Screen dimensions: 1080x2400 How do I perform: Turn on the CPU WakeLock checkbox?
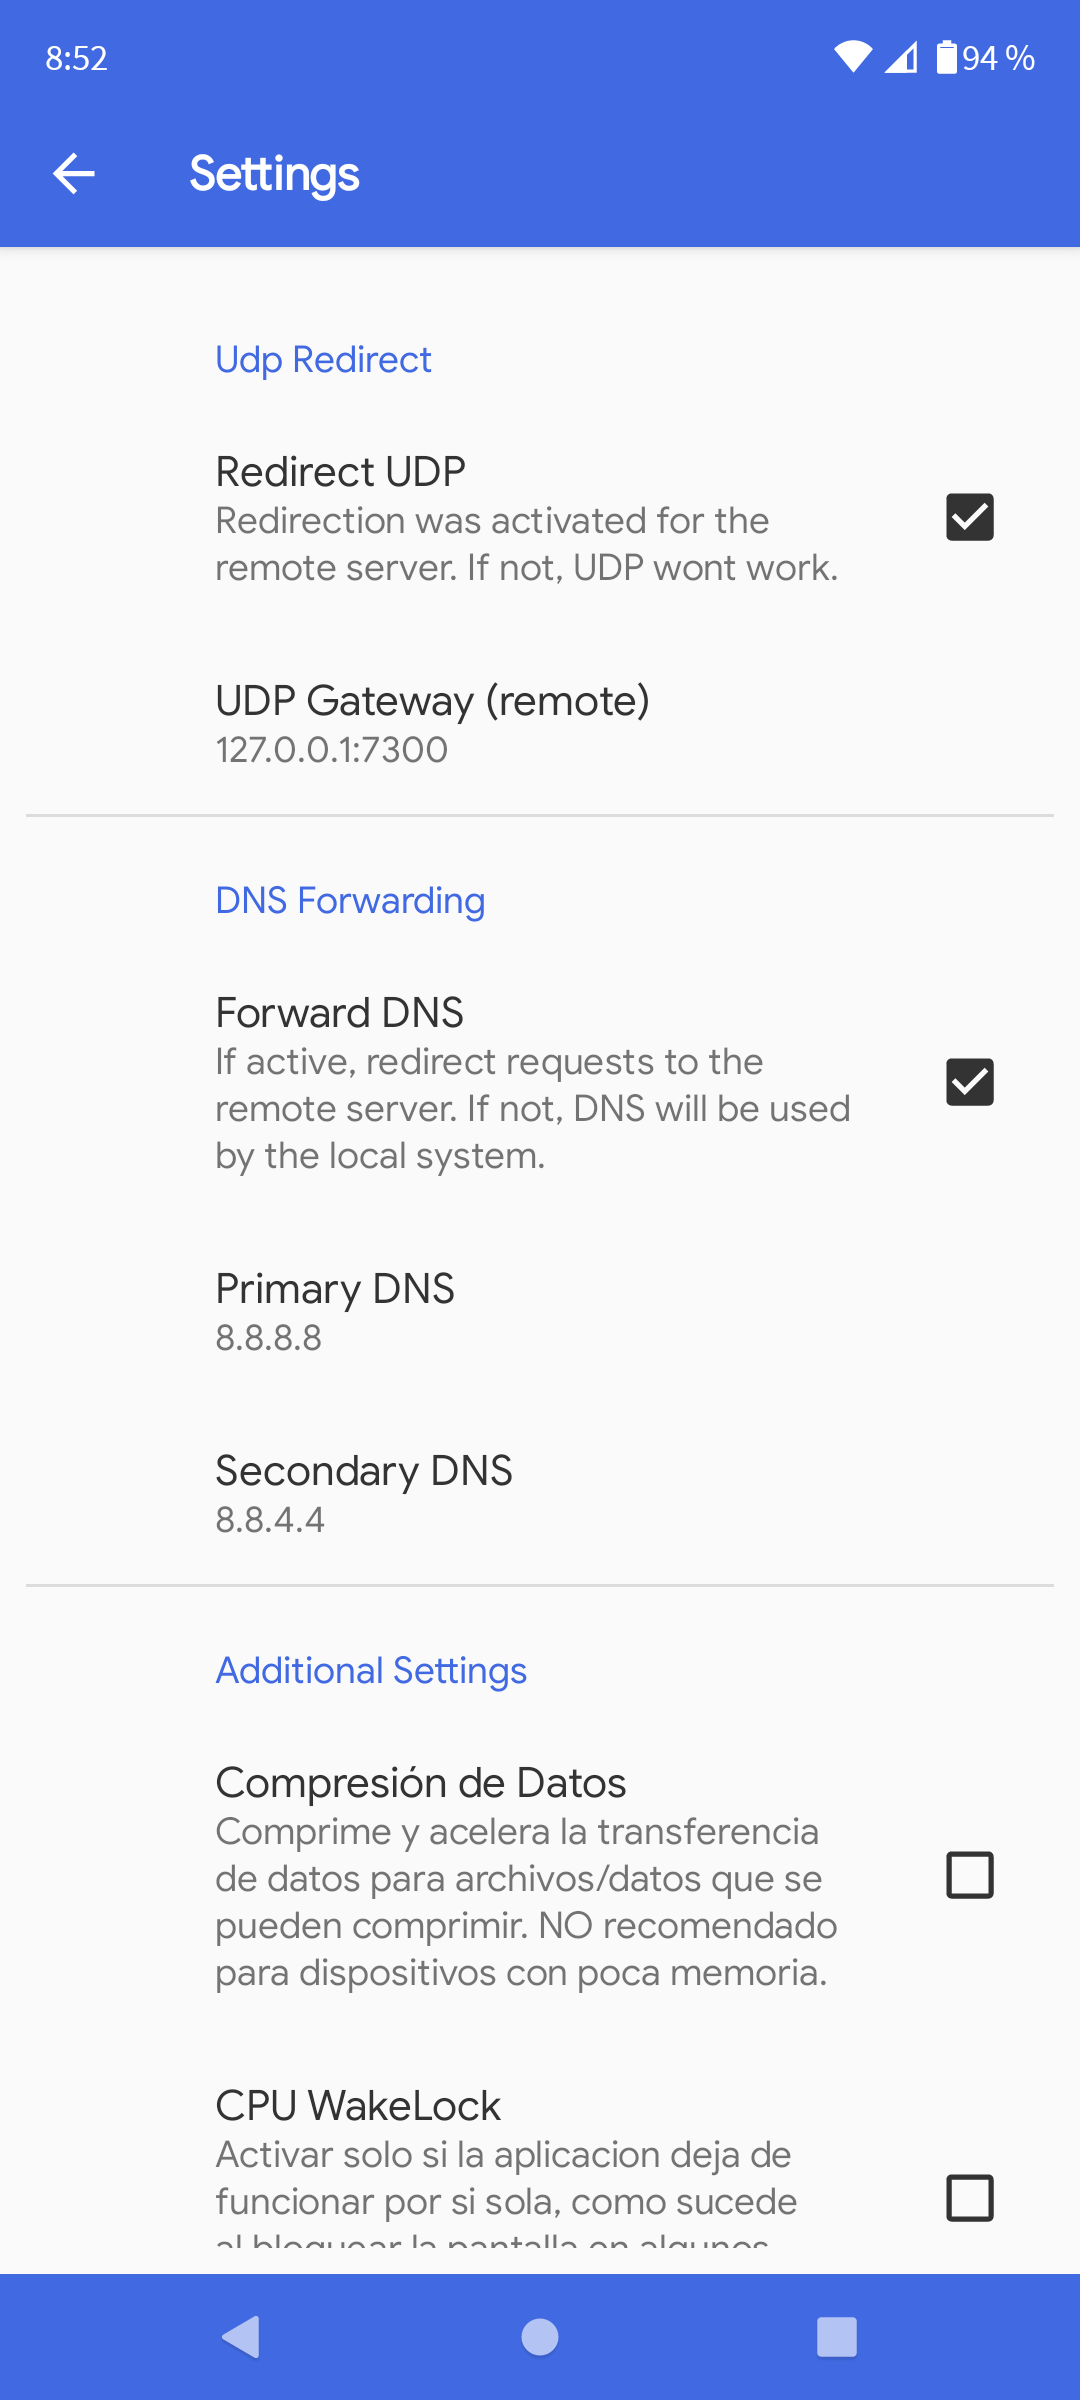point(970,2198)
